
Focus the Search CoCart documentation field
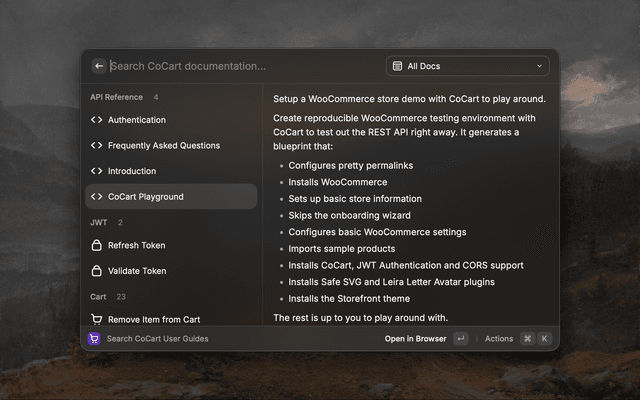point(245,66)
